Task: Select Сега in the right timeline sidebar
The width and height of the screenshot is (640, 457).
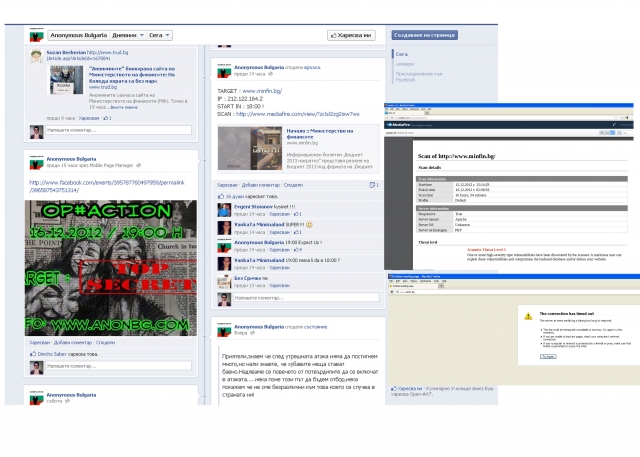Action: coord(402,54)
